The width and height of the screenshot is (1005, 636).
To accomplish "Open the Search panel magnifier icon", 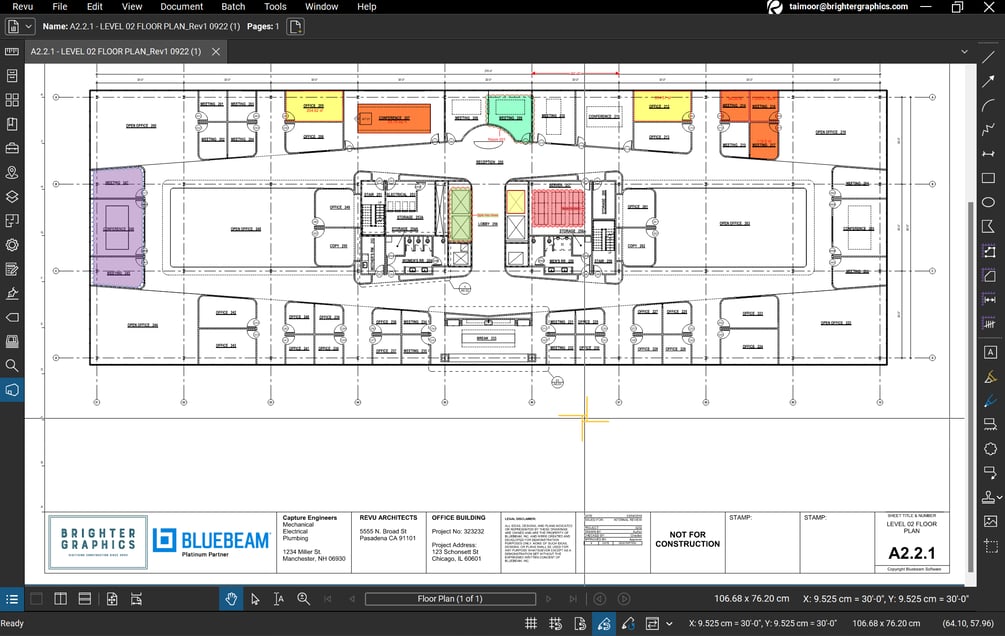I will pyautogui.click(x=12, y=366).
